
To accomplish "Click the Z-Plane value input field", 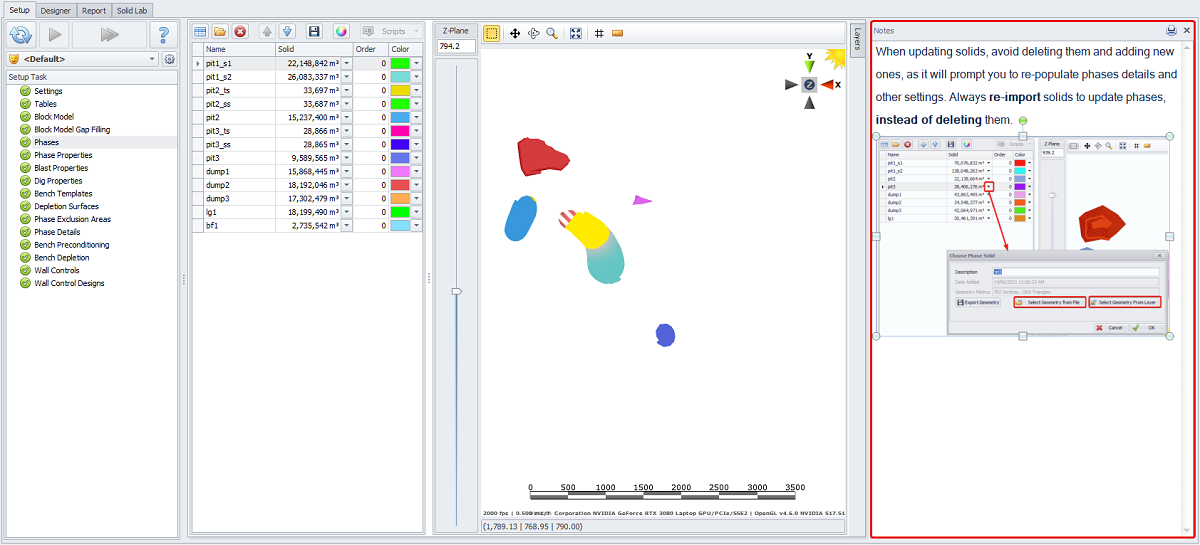I will pyautogui.click(x=456, y=46).
